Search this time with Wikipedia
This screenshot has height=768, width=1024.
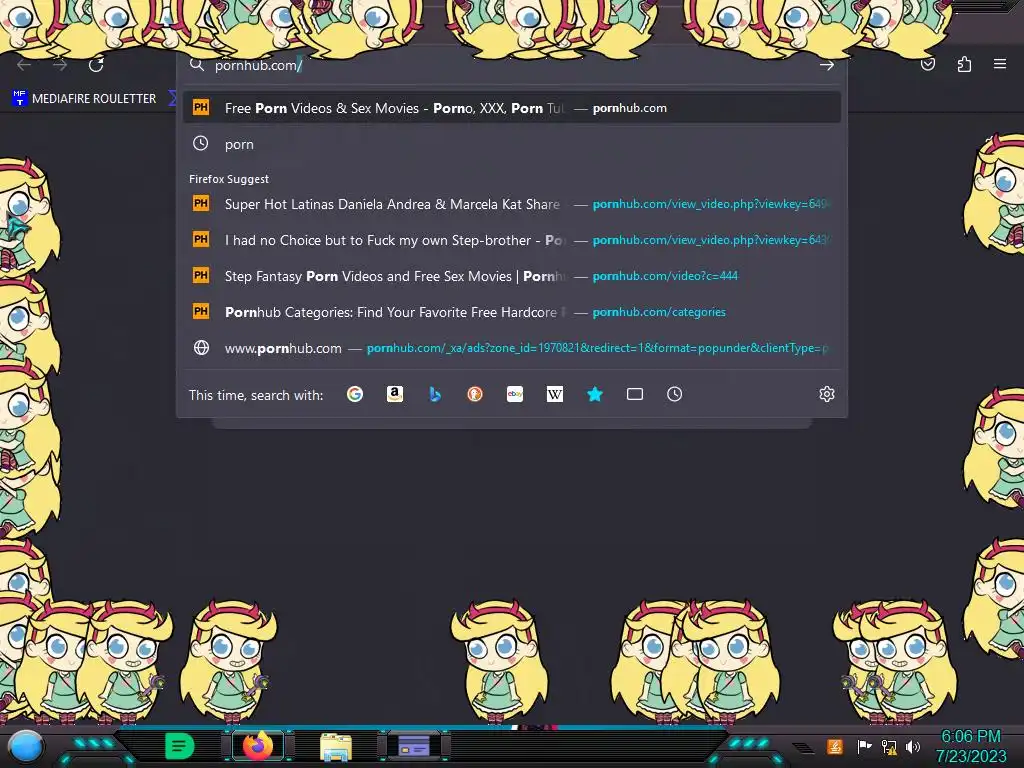coord(554,394)
